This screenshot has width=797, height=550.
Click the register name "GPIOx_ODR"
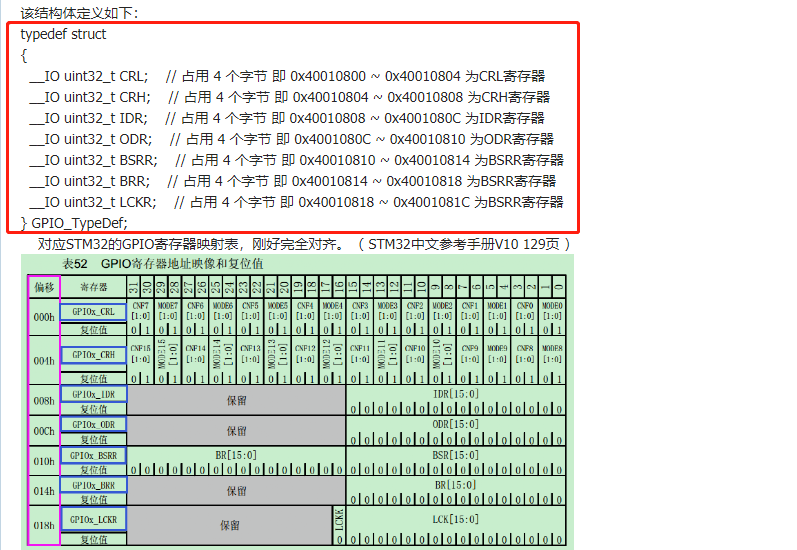click(94, 424)
